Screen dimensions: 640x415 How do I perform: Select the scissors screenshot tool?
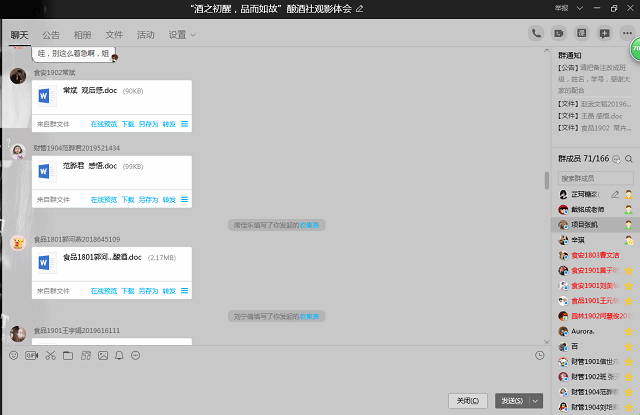(x=50, y=355)
